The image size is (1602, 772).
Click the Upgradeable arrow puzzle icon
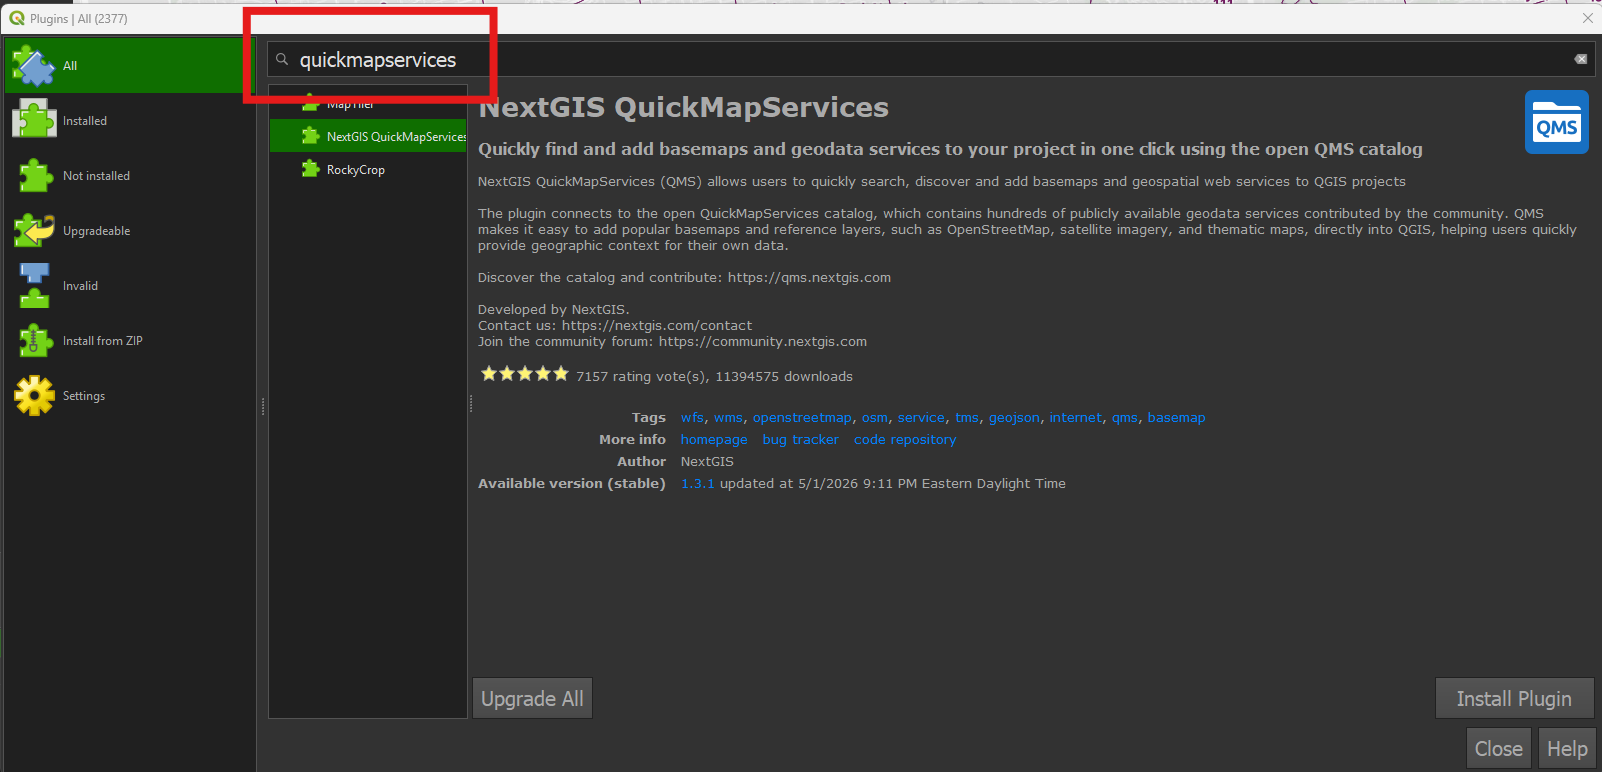click(34, 231)
